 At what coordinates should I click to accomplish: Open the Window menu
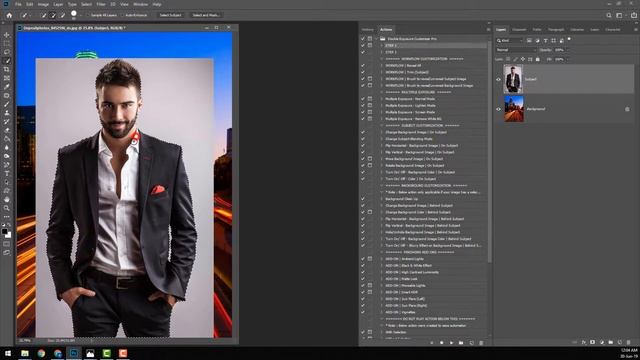pos(141,4)
